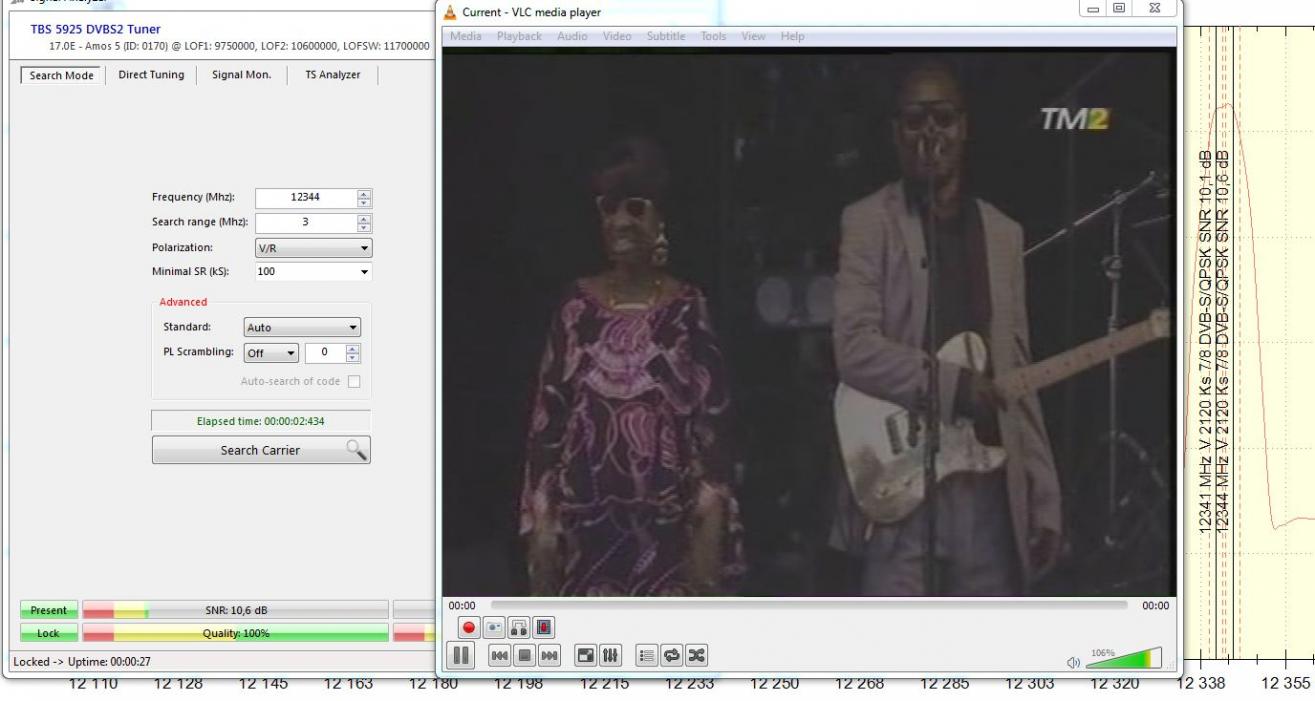
Task: Switch to the Search Mode tab
Action: click(x=62, y=75)
